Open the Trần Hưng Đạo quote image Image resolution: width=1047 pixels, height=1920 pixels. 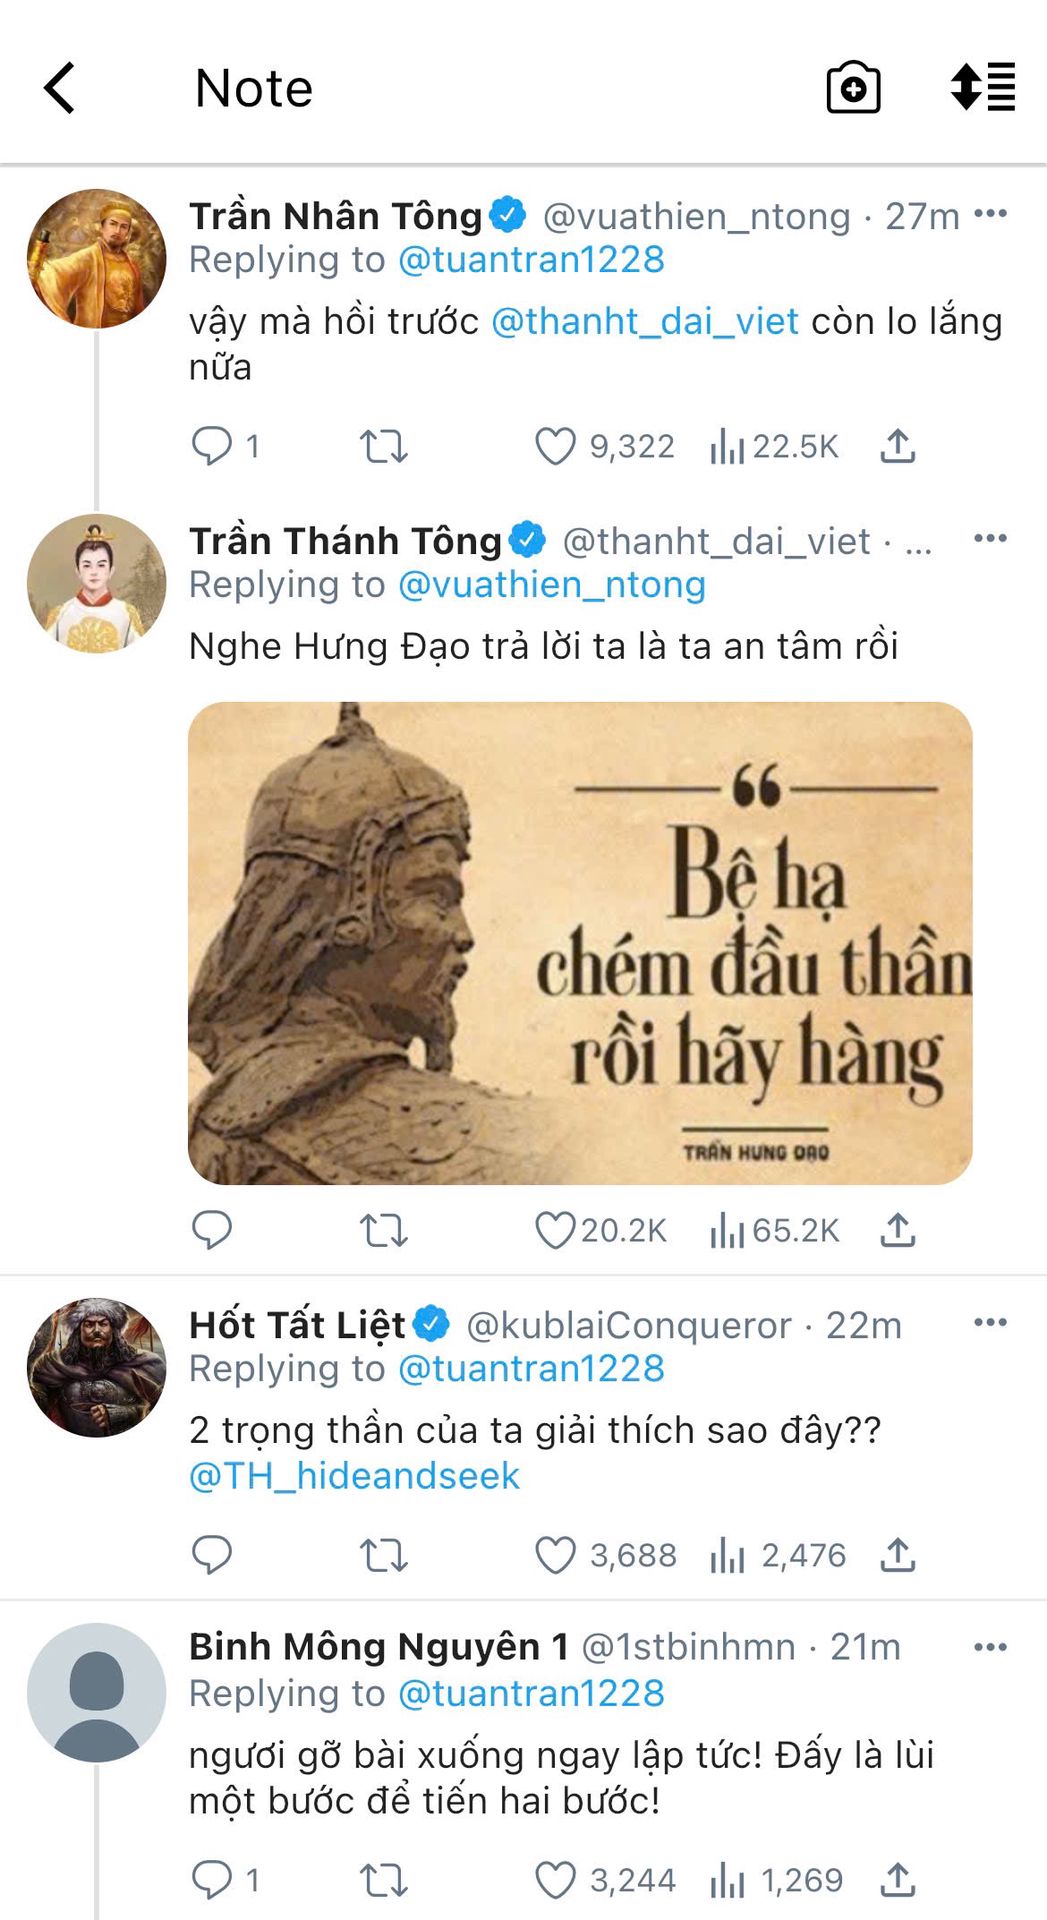coord(580,943)
